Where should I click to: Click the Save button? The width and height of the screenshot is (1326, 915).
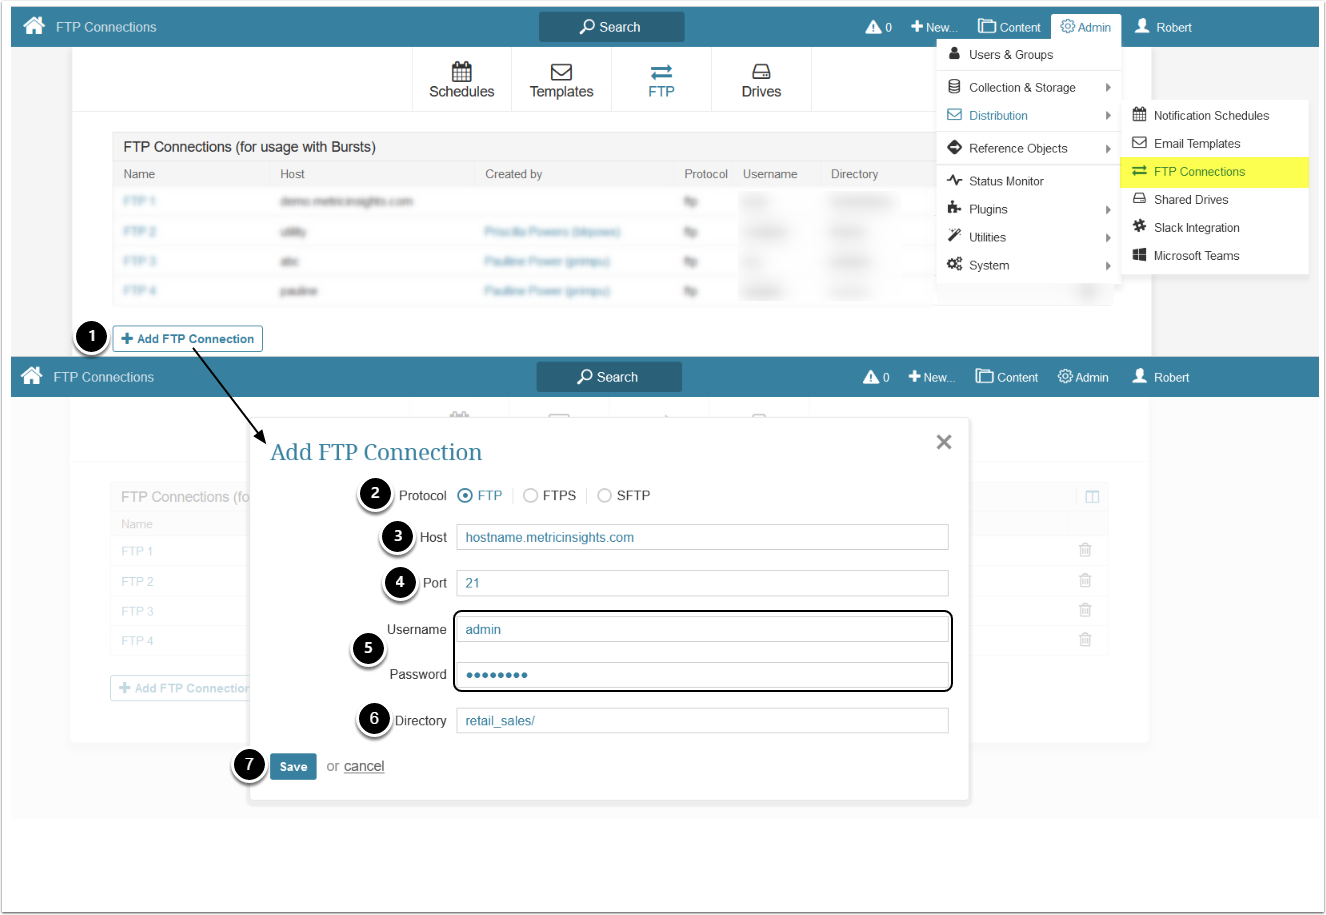[x=293, y=767]
